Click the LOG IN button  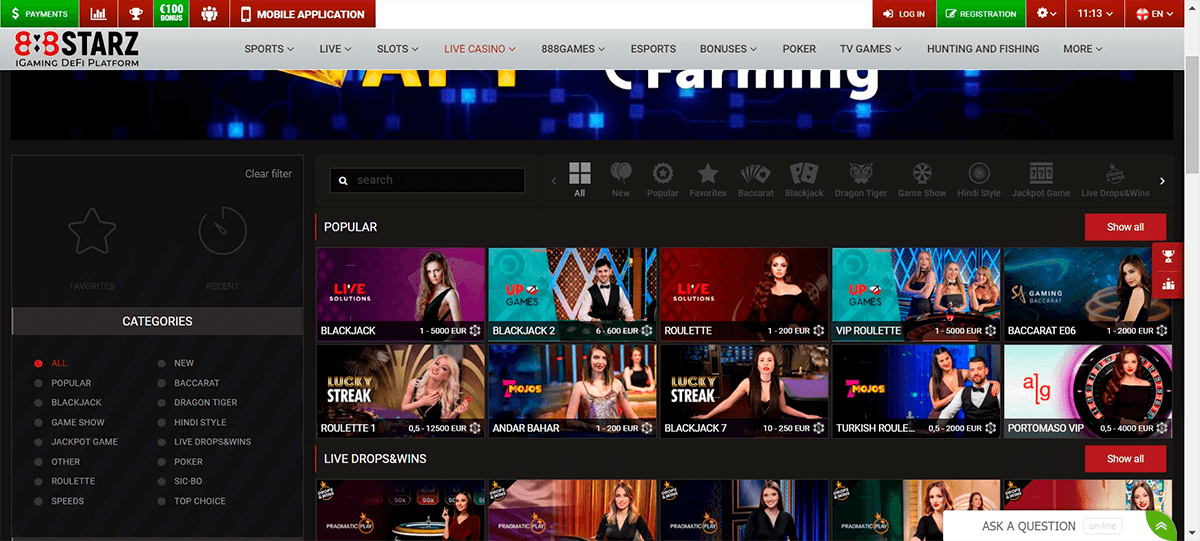pos(904,14)
